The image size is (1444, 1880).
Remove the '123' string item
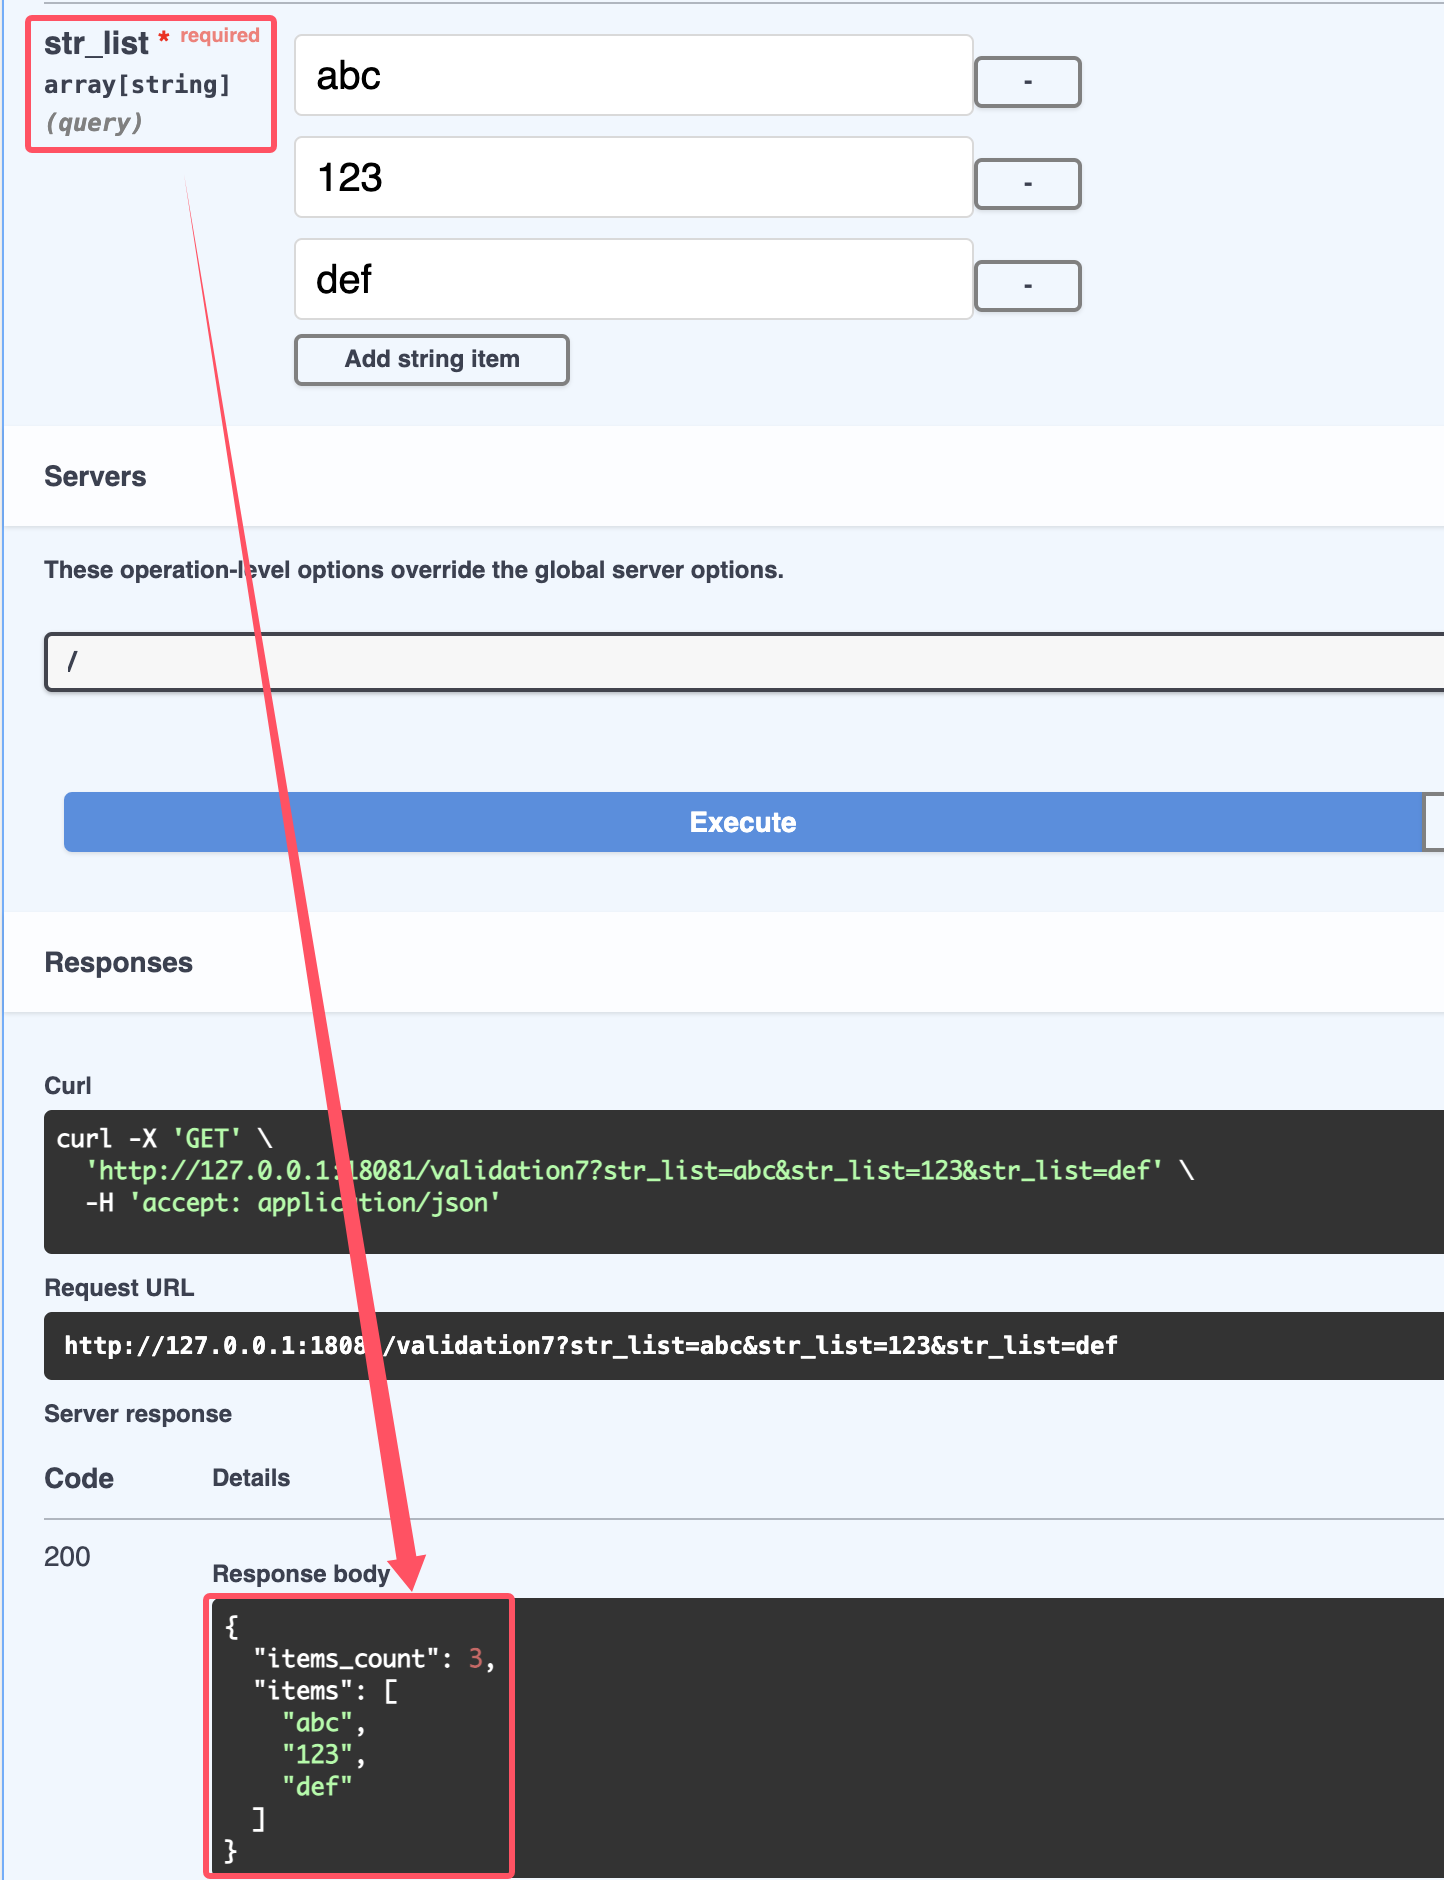coord(1027,184)
